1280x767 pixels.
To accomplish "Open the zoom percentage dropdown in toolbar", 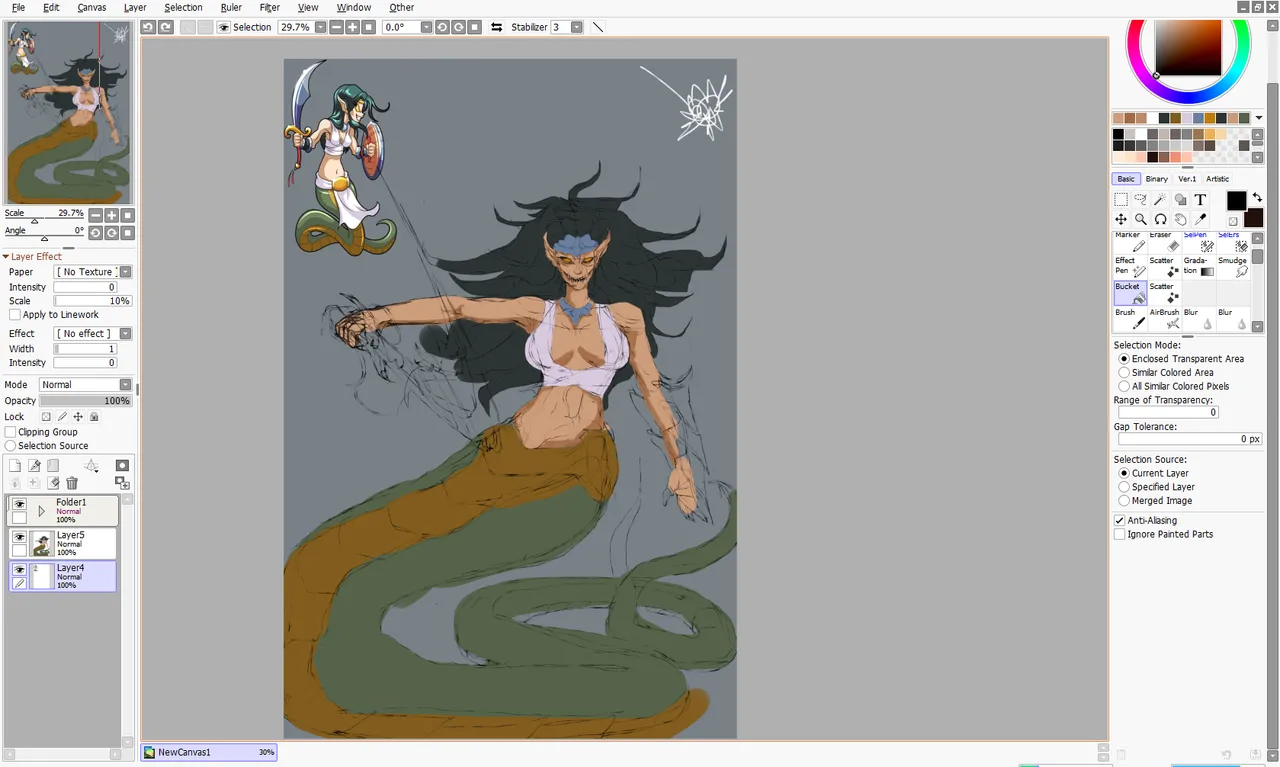I will tap(320, 27).
